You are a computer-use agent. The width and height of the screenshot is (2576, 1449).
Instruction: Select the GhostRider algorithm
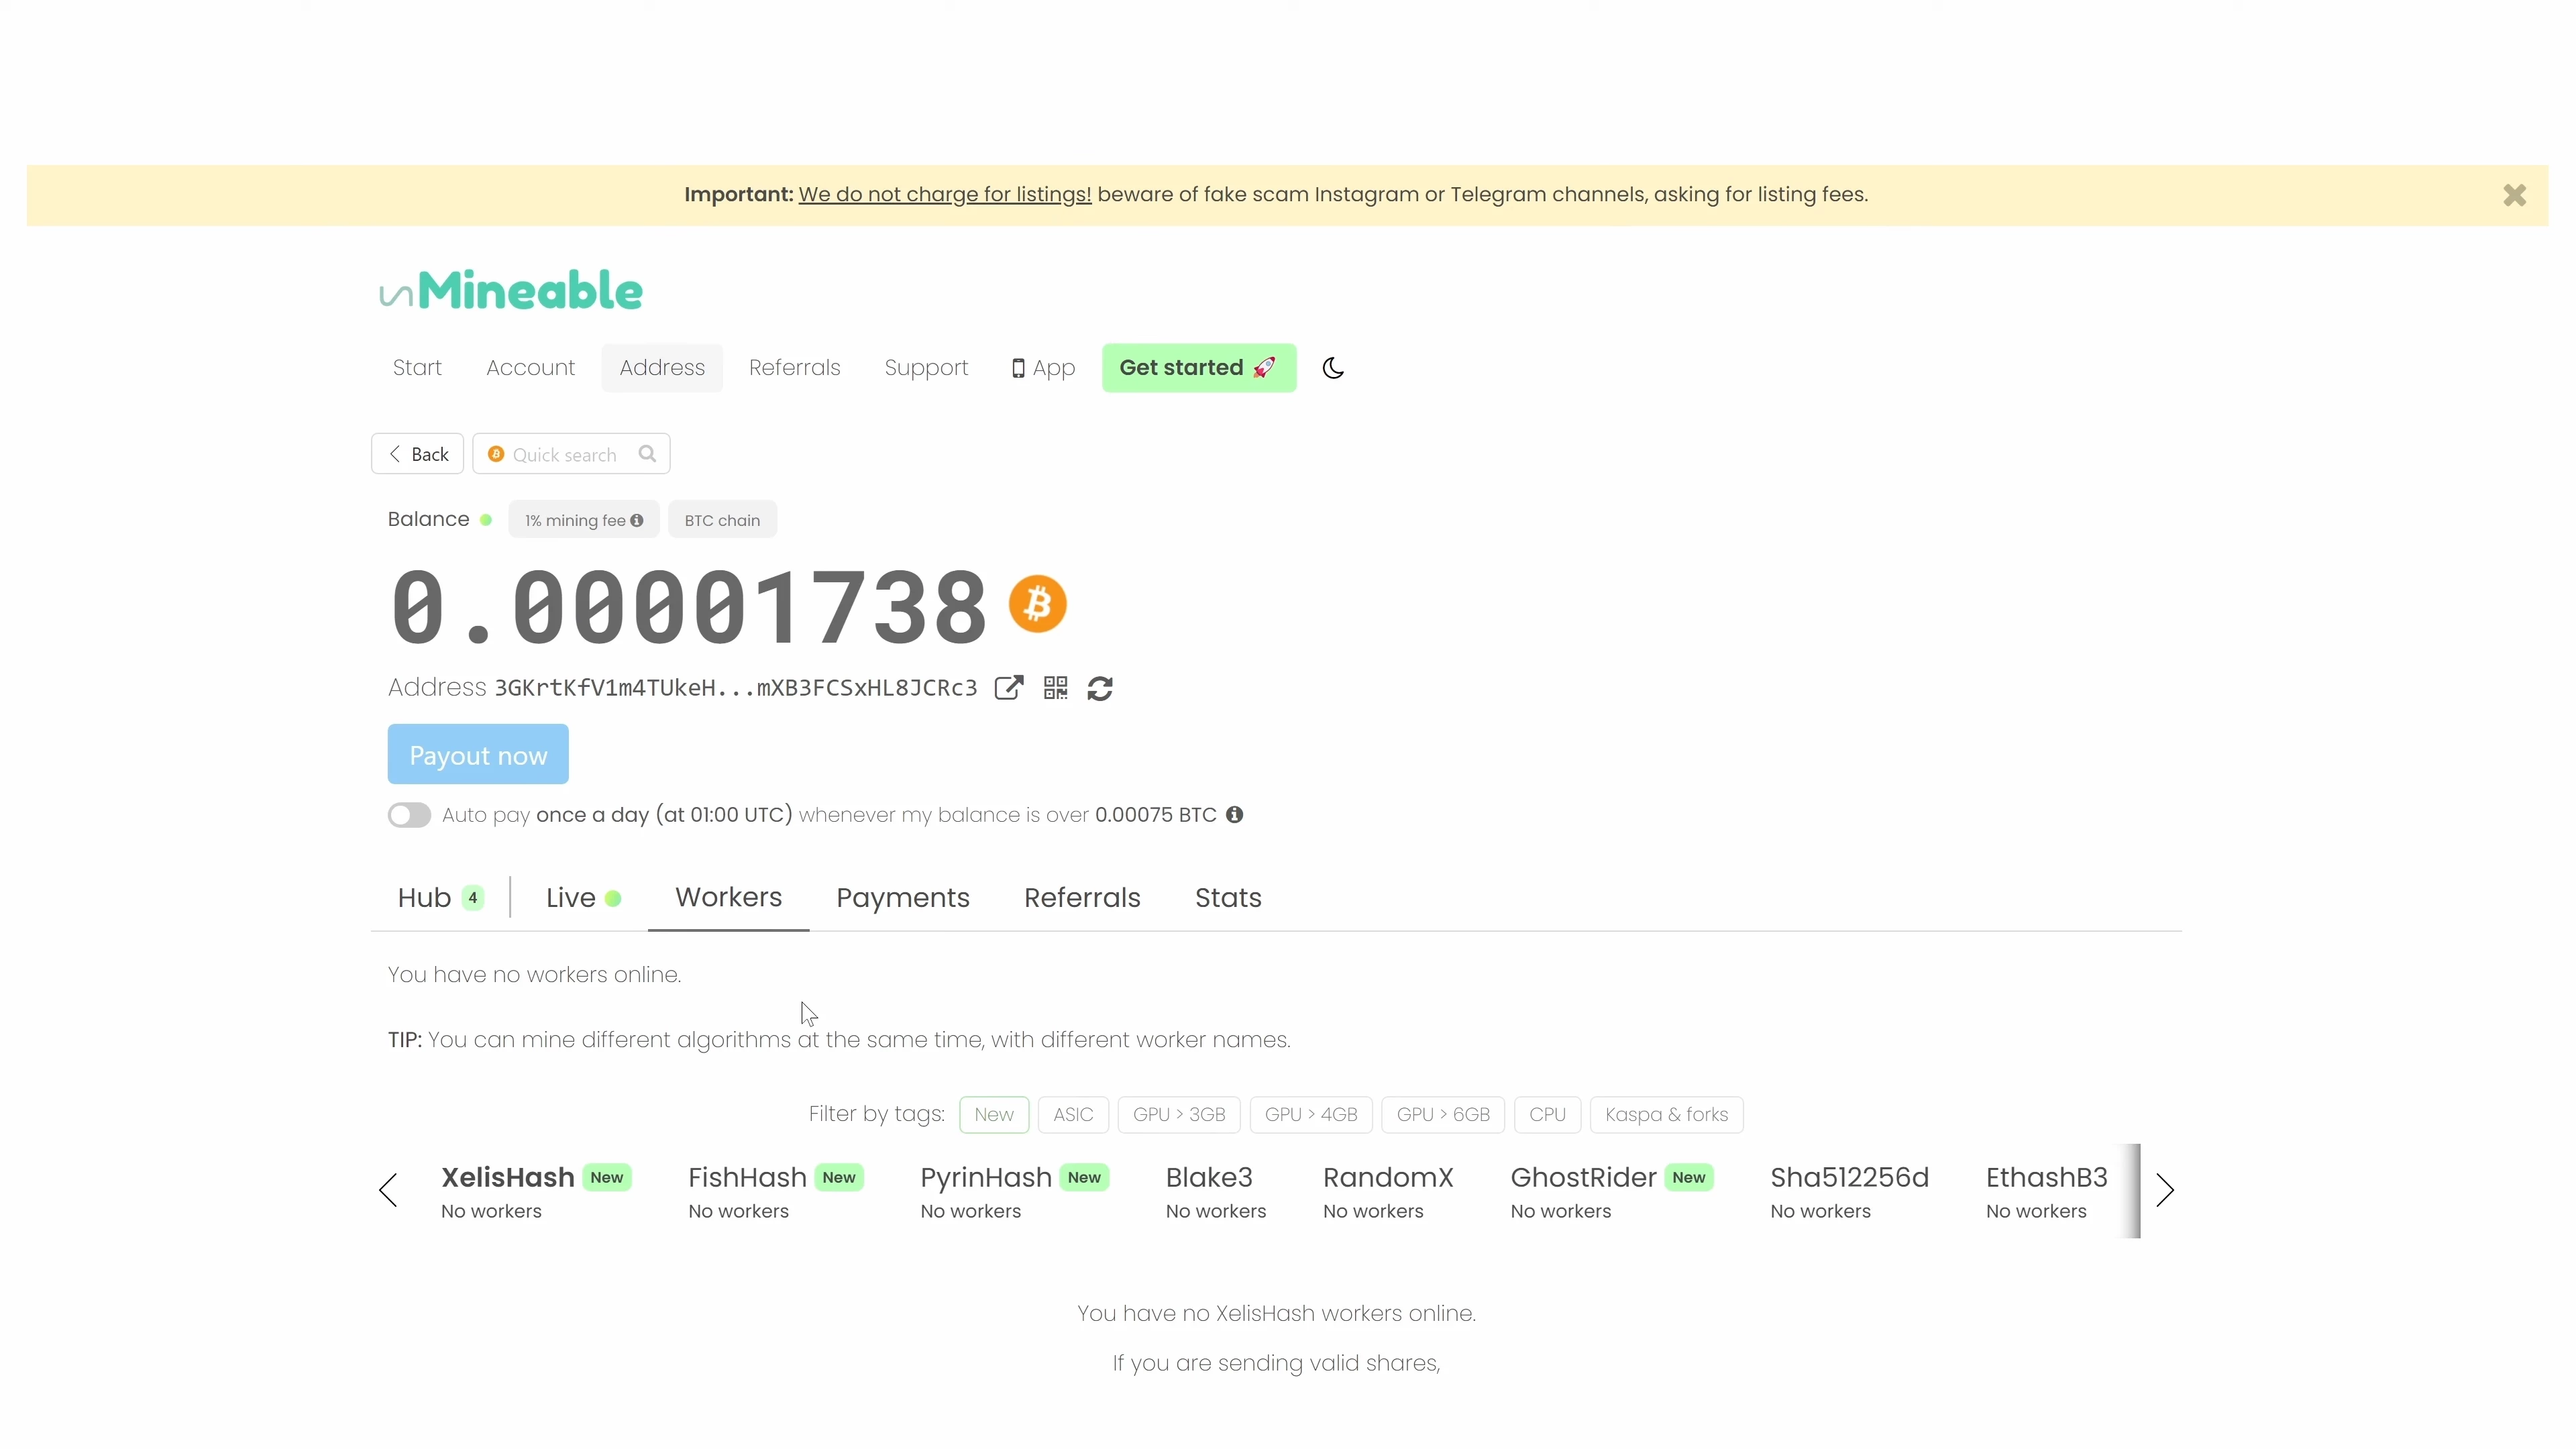(1611, 1192)
